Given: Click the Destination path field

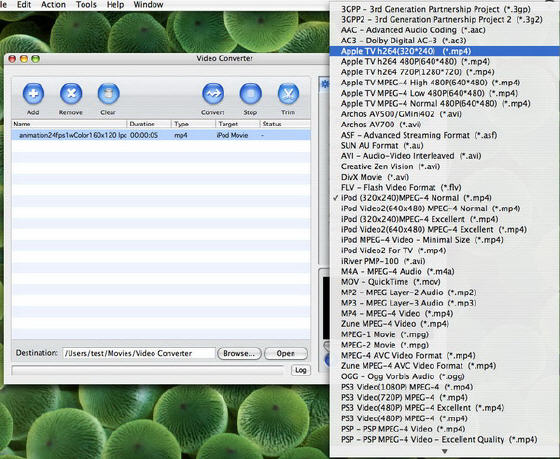Looking at the screenshot, I should [x=139, y=353].
